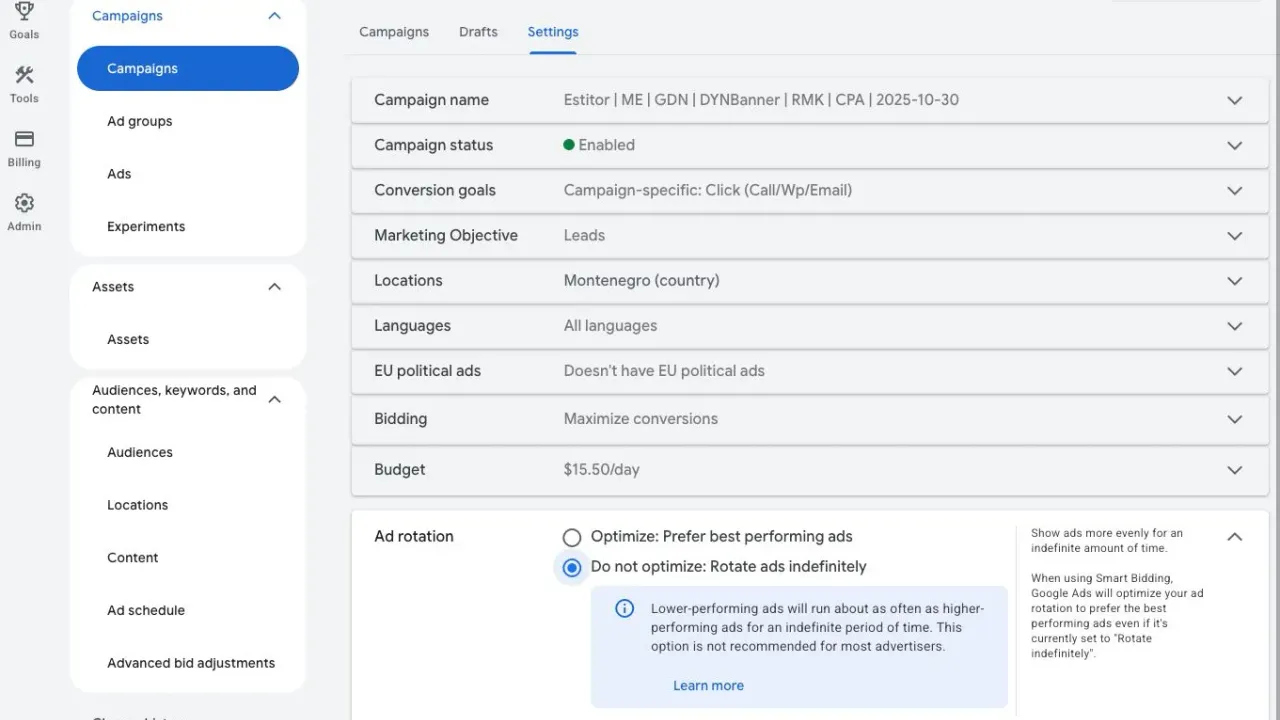Viewport: 1280px width, 720px height.
Task: Open the Tools wrench icon
Action: (24, 76)
